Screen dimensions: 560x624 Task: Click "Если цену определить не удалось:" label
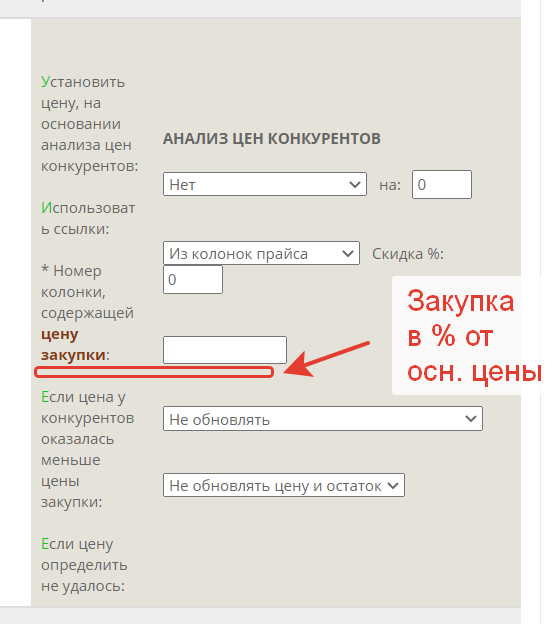pyautogui.click(x=84, y=565)
